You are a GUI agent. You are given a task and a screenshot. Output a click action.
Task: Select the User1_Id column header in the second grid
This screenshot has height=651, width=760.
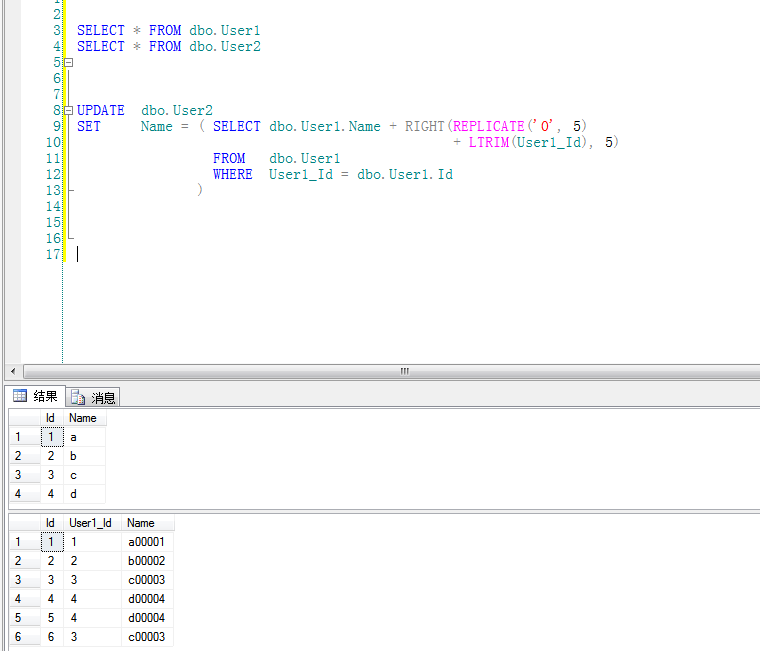(92, 523)
